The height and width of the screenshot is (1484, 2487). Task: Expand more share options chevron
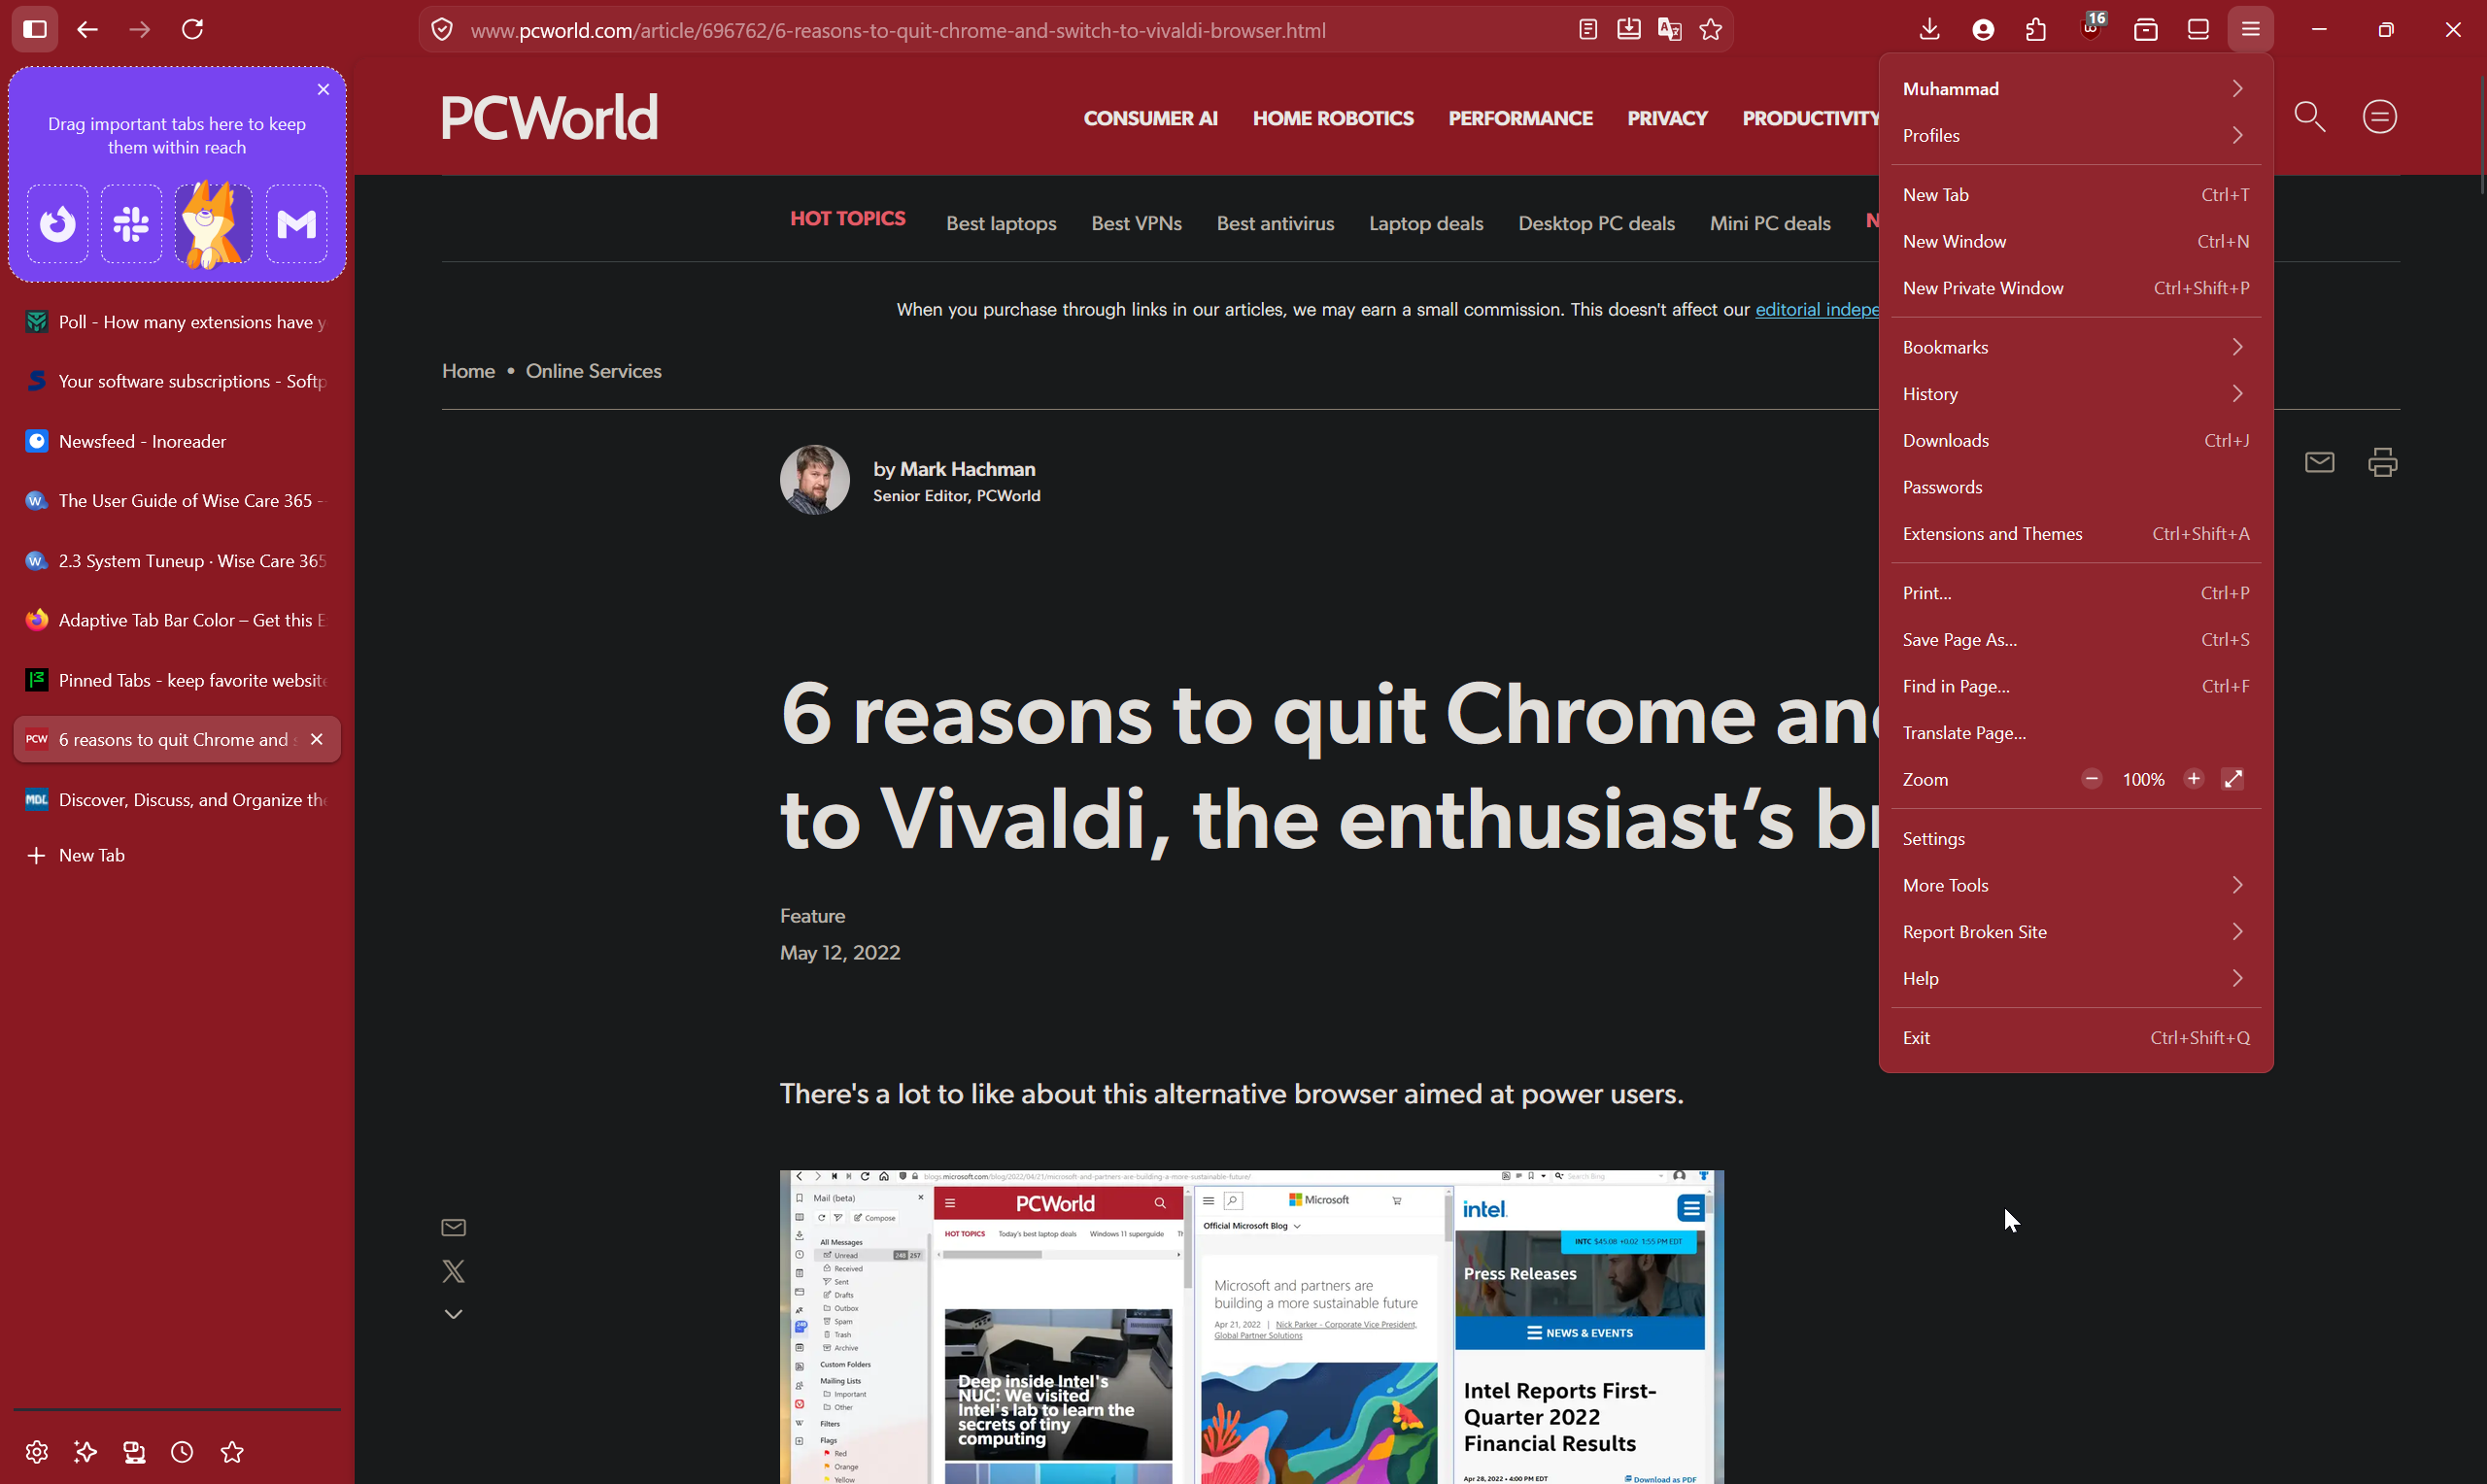click(453, 1314)
